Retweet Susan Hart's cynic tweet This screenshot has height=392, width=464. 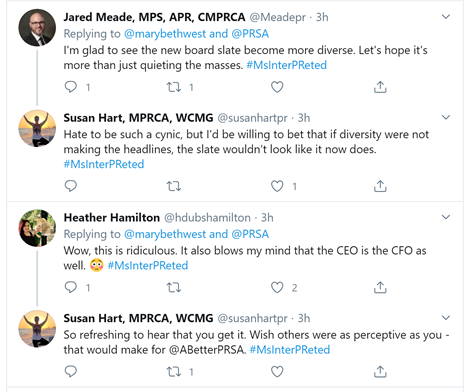coord(174,186)
